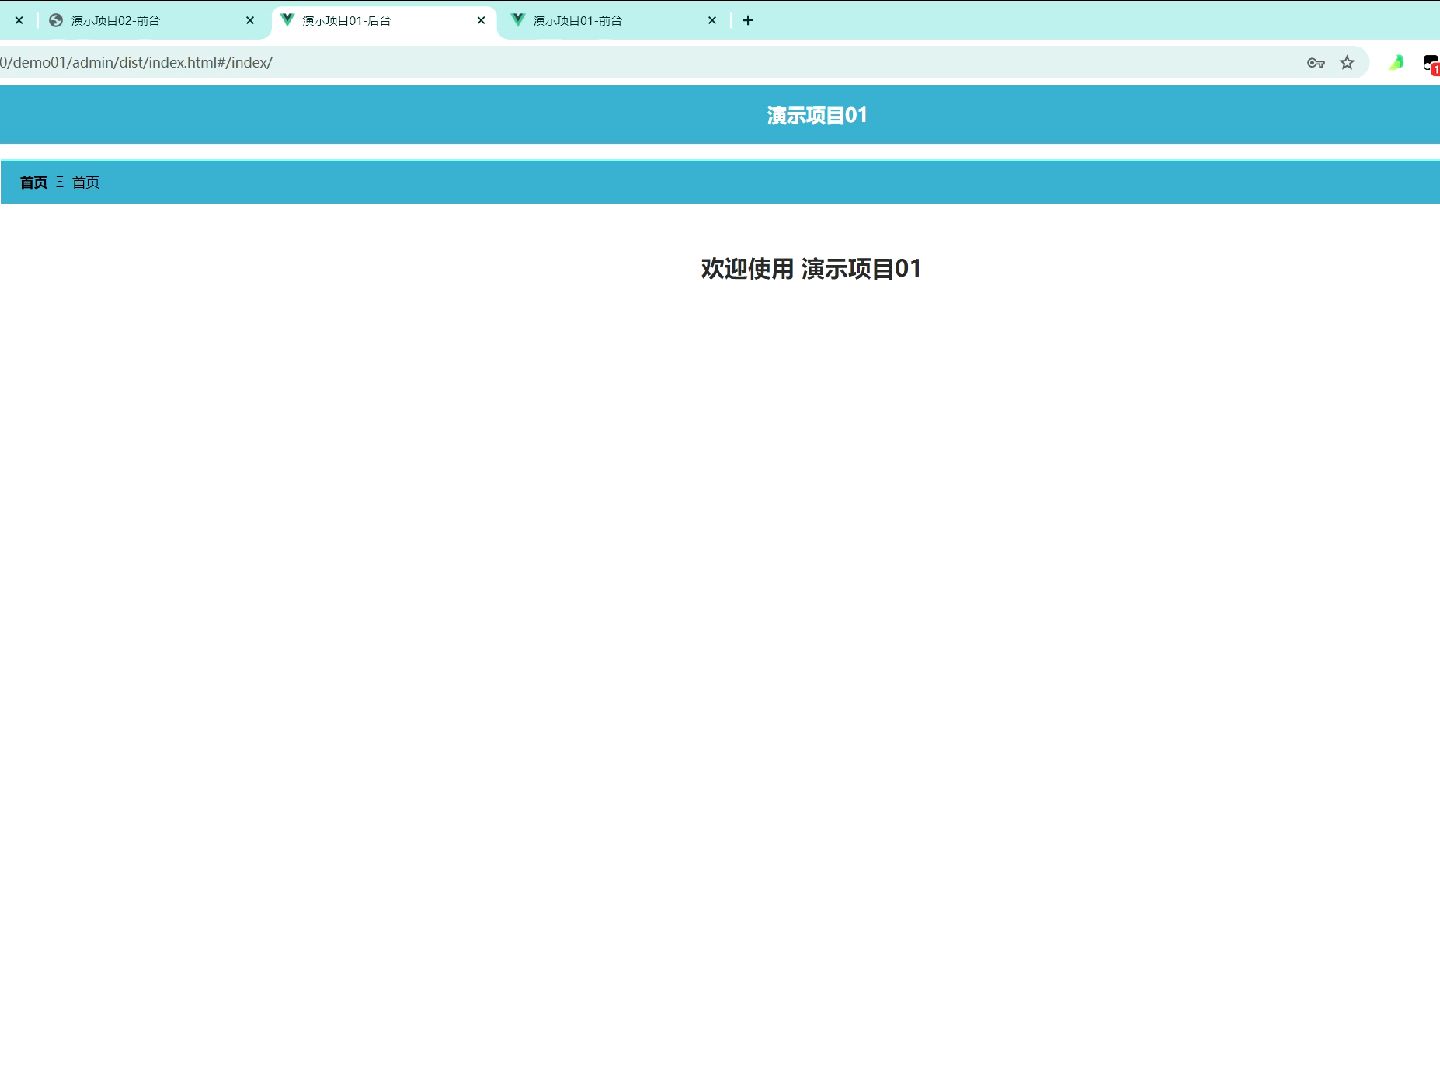Open the extension with red badge
1440x1080 pixels.
click(1432, 64)
